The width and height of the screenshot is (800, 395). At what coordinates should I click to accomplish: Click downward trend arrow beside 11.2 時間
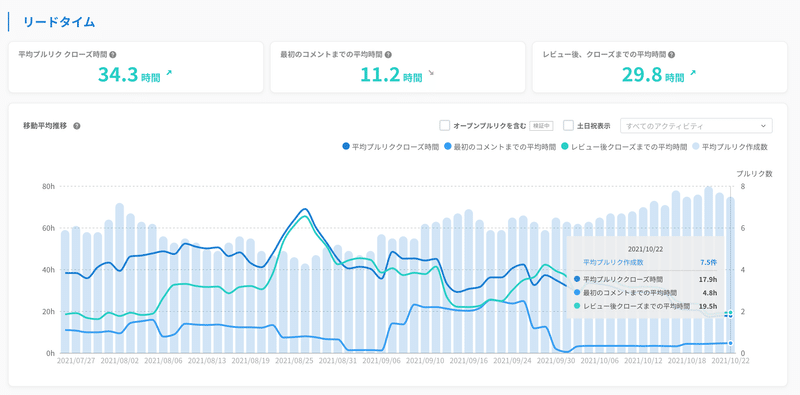pyautogui.click(x=432, y=73)
